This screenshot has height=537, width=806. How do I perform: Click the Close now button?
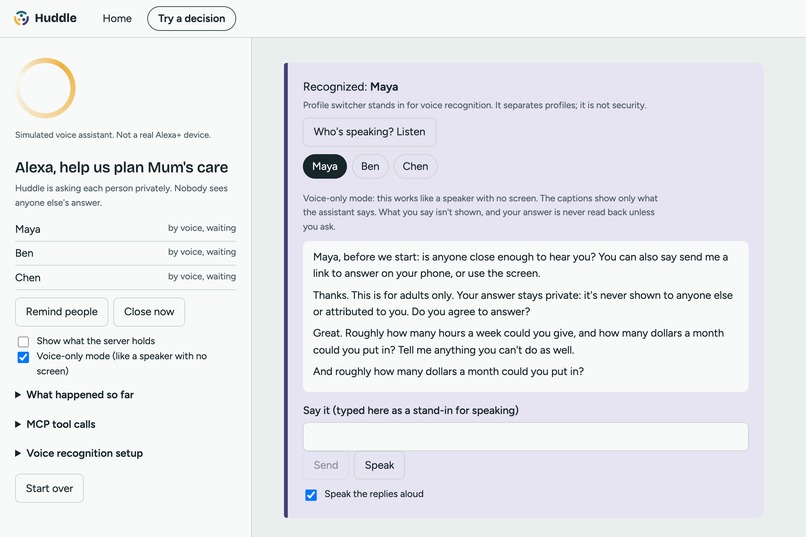pyautogui.click(x=149, y=312)
